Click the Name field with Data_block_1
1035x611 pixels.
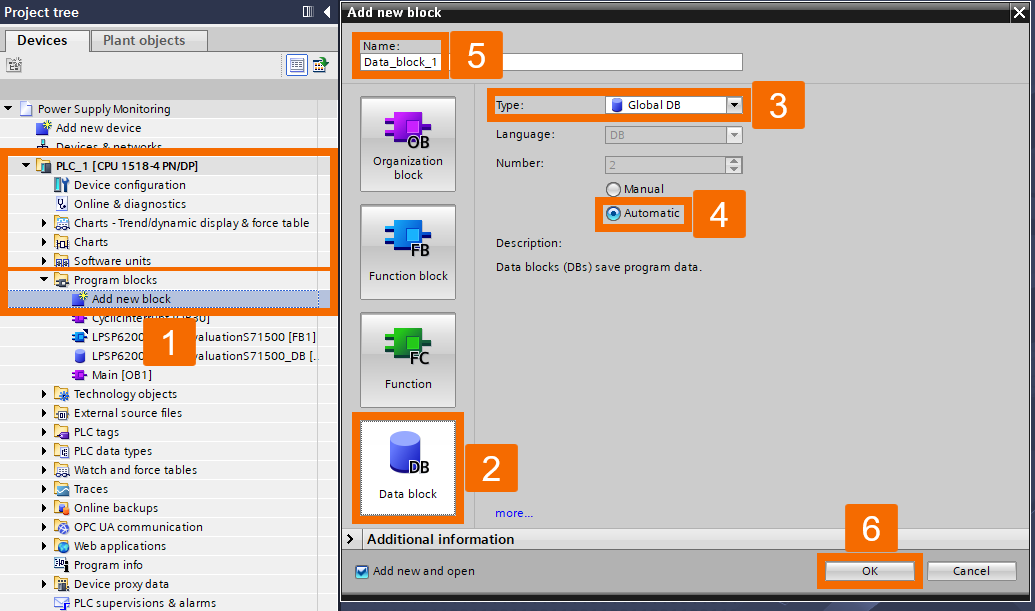552,62
